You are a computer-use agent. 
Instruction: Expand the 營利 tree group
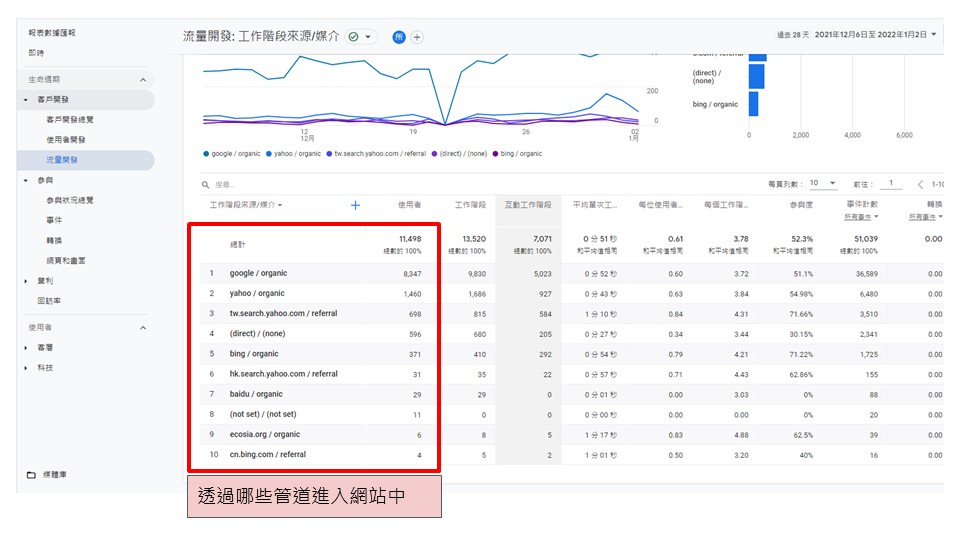26,281
